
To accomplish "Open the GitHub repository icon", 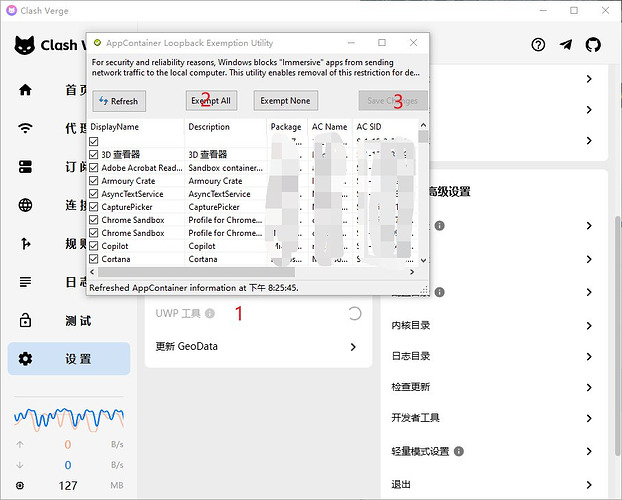I will 593,45.
